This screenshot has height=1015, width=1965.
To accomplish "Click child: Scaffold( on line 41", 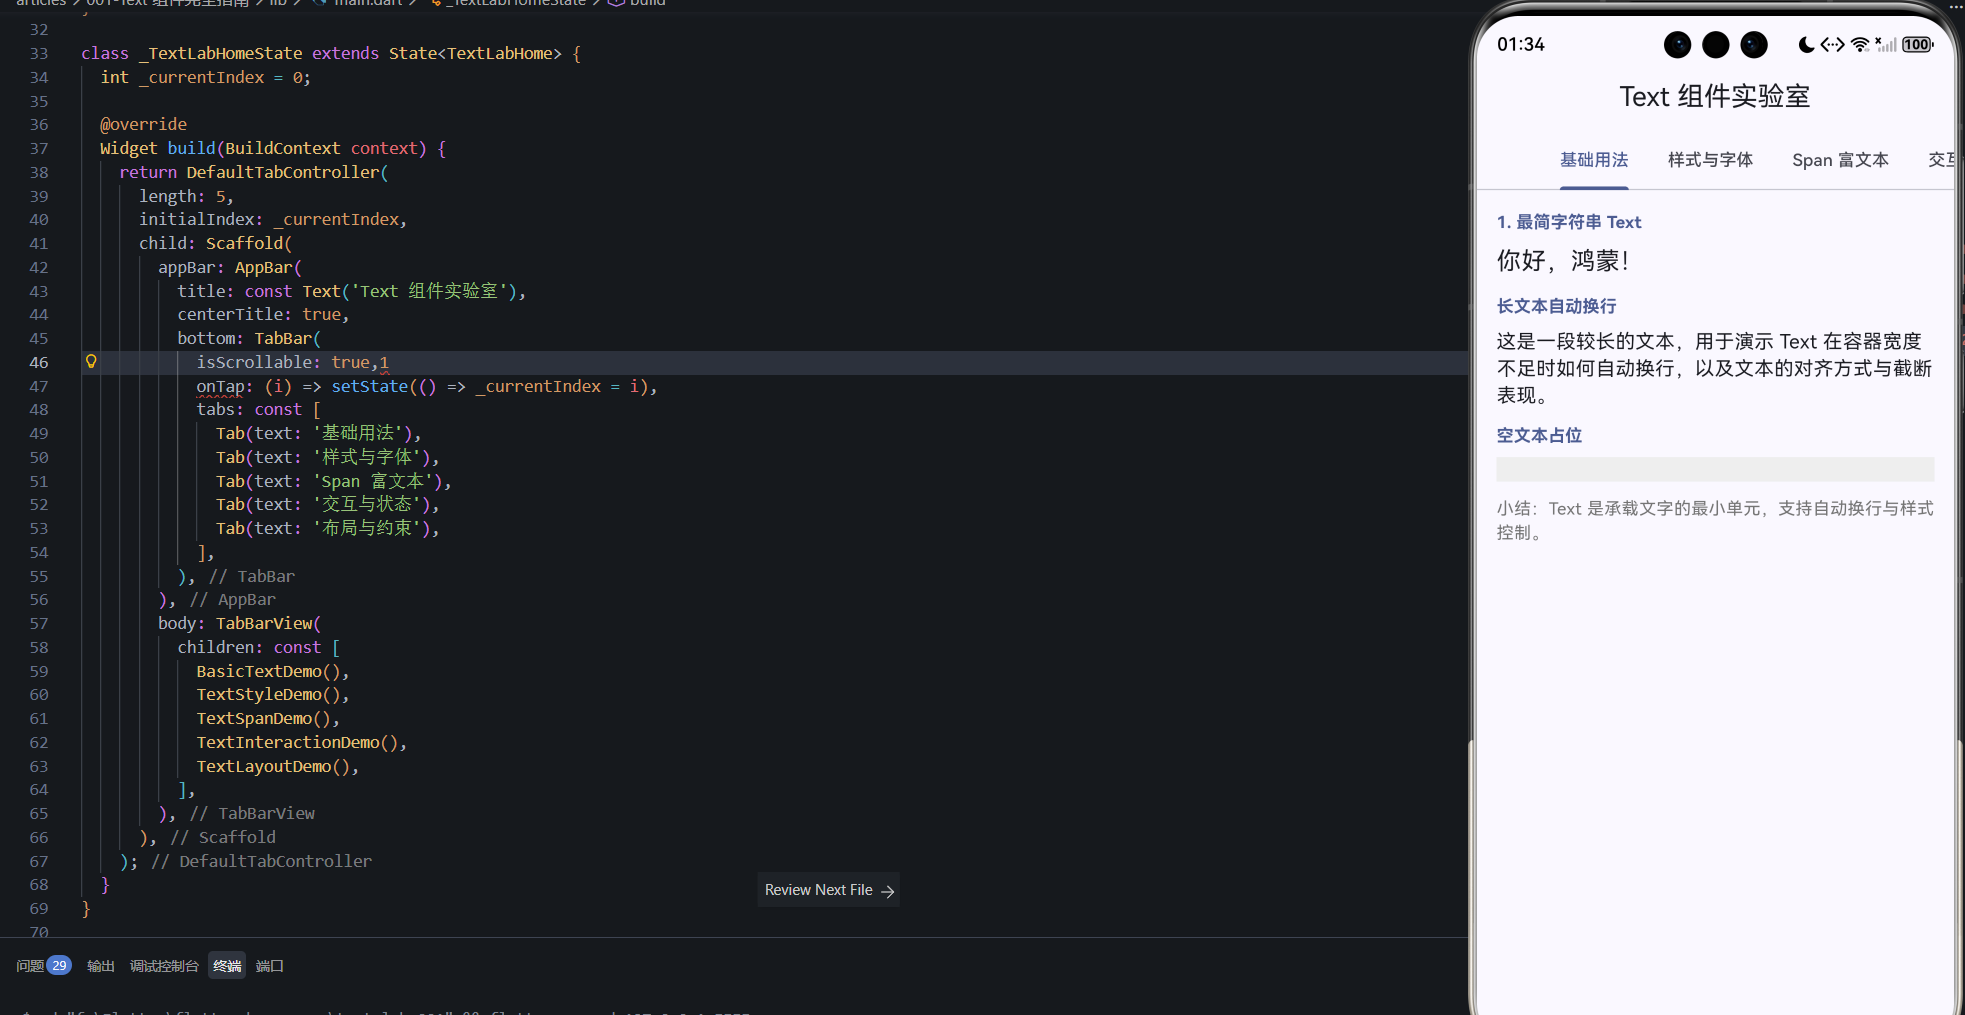I will pos(215,243).
